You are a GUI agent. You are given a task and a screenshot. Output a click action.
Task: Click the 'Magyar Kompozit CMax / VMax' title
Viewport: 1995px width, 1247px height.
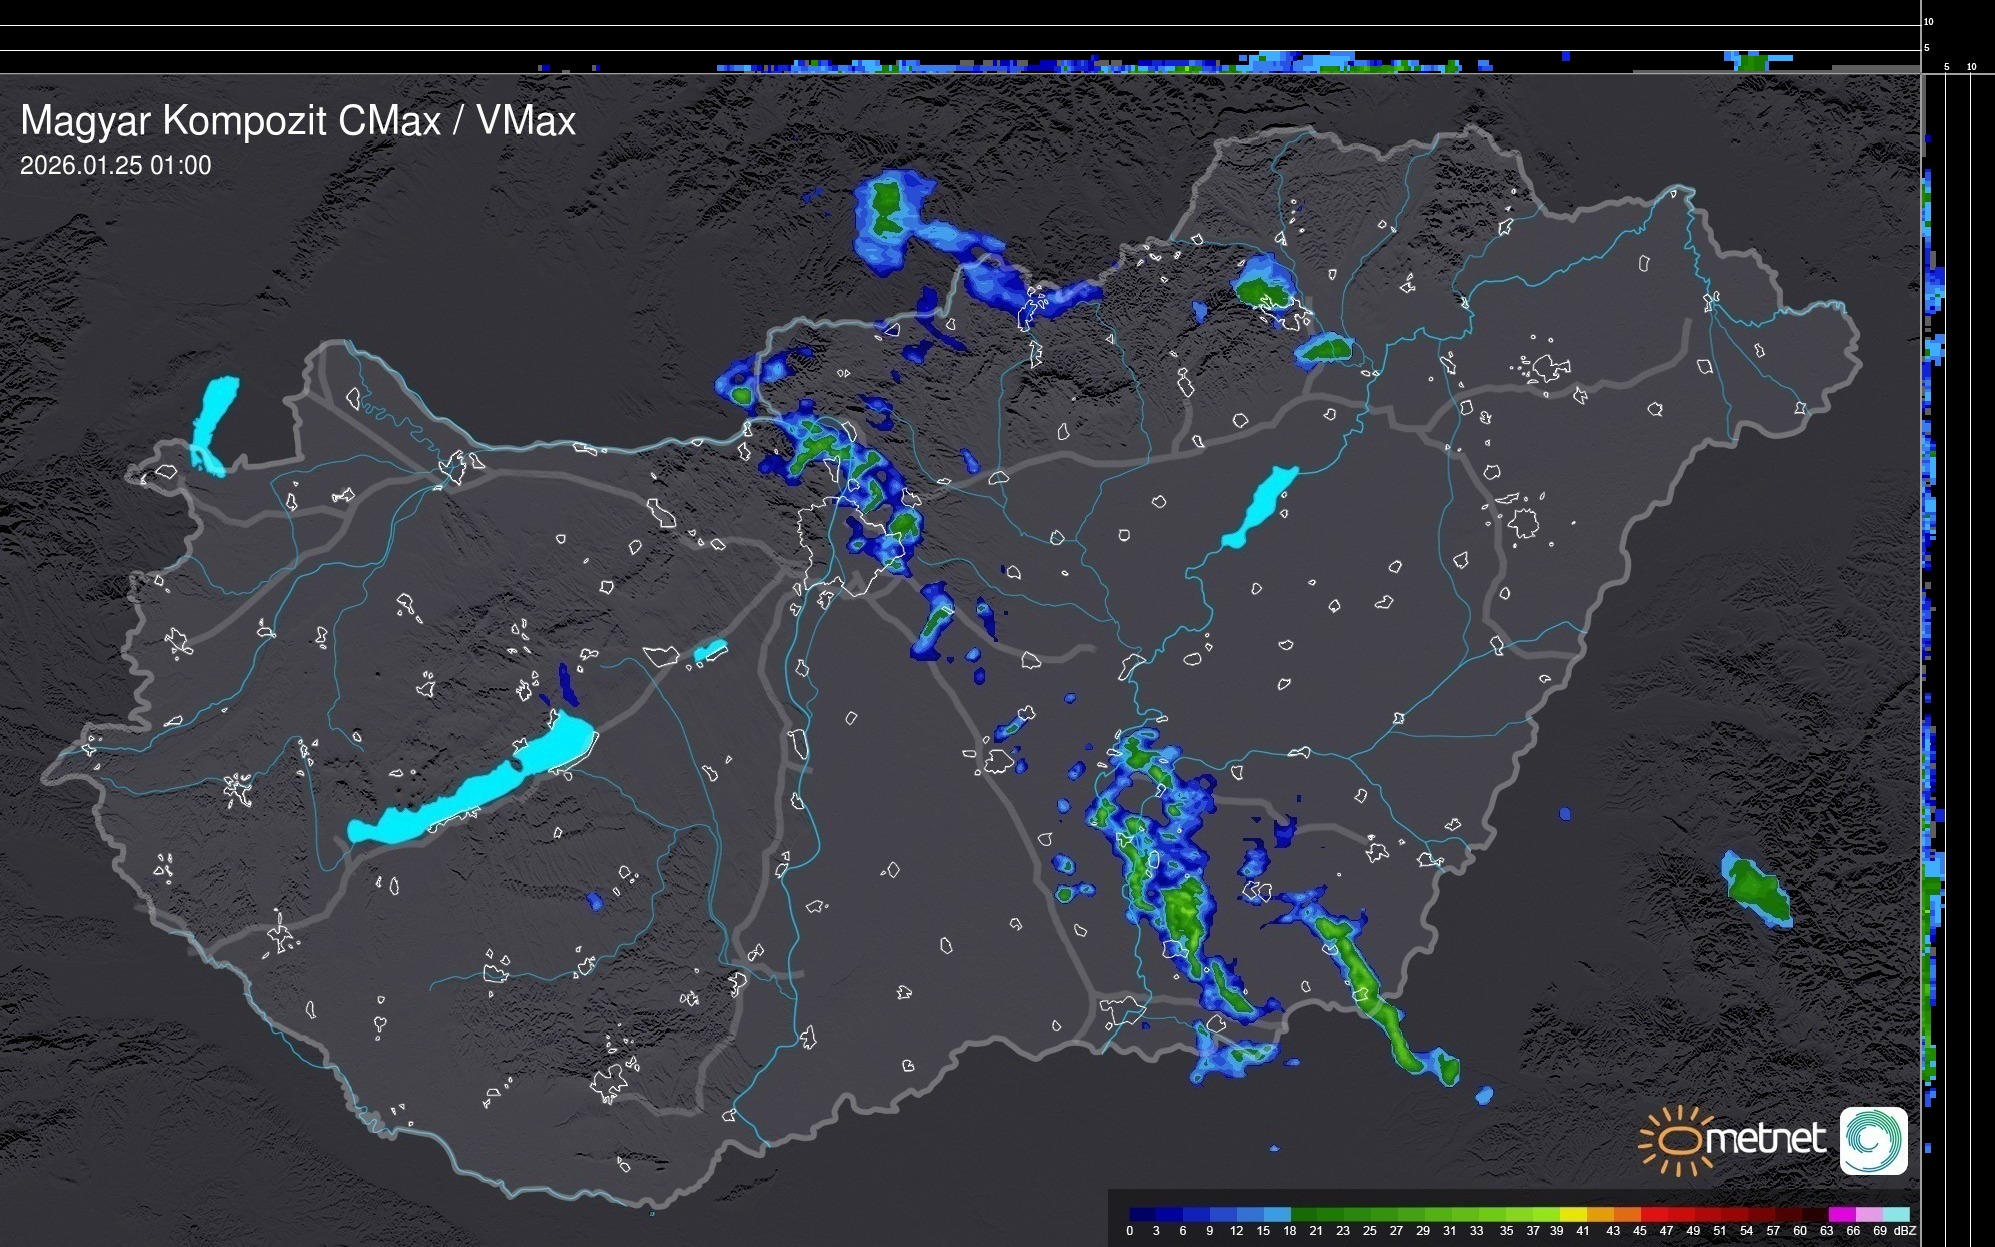tap(298, 121)
